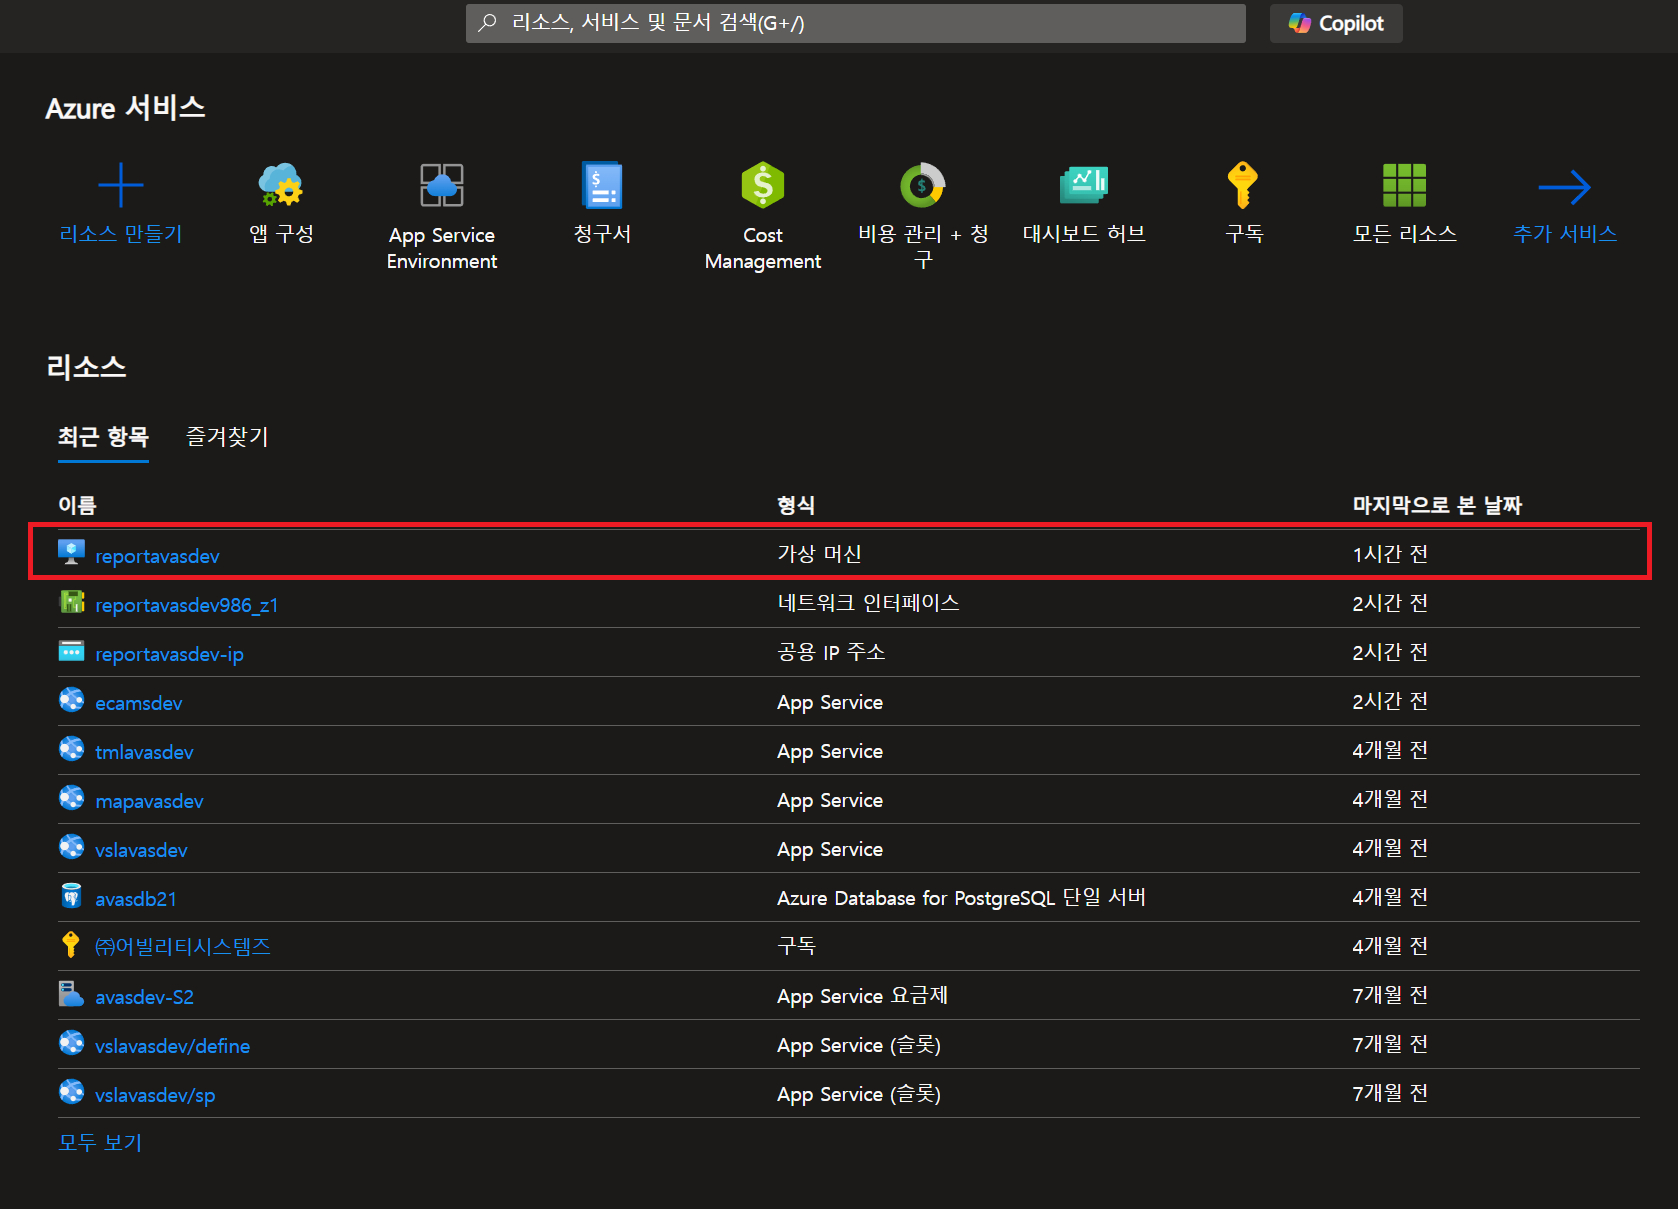Image resolution: width=1678 pixels, height=1209 pixels.
Task: Click the public IP icon beside reportavasdev-ip
Action: point(71,651)
